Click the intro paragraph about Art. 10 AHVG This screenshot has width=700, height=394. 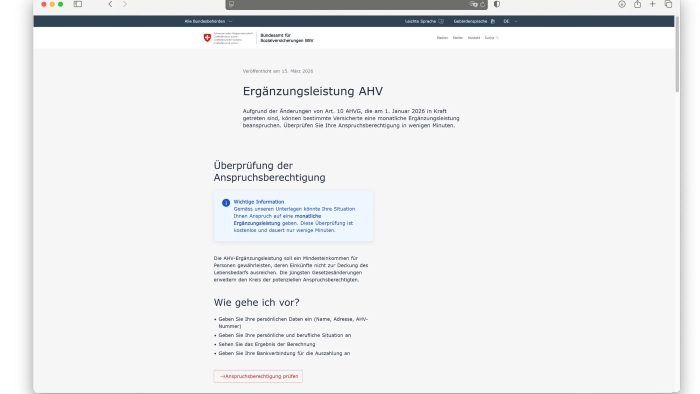(x=351, y=118)
